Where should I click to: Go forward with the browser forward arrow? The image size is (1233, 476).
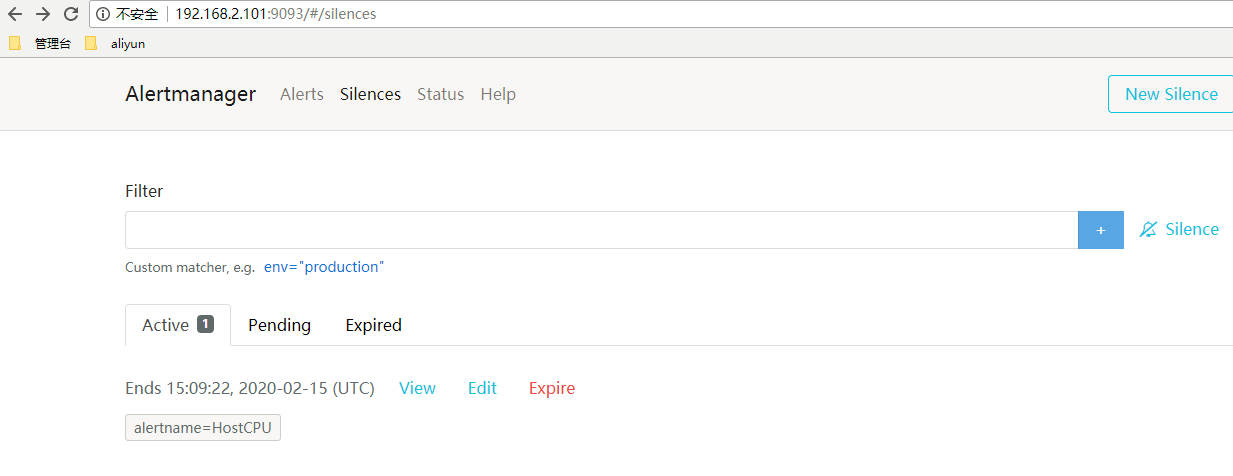pos(43,14)
